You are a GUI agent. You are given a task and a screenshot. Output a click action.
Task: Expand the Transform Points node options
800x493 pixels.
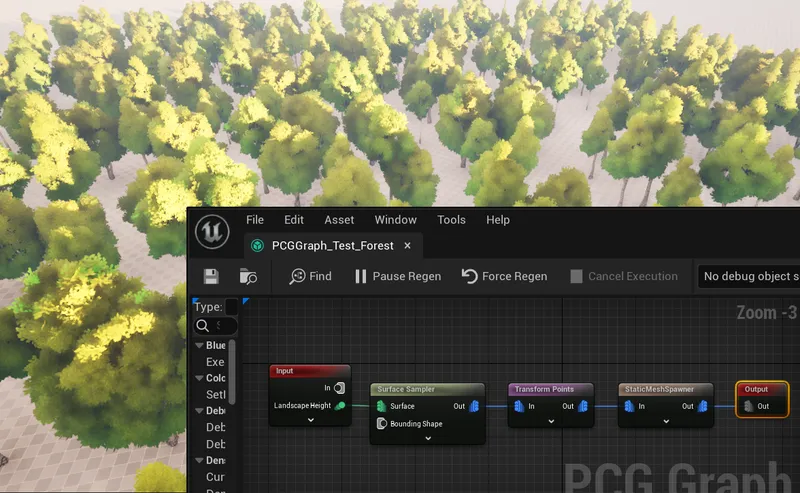click(551, 421)
